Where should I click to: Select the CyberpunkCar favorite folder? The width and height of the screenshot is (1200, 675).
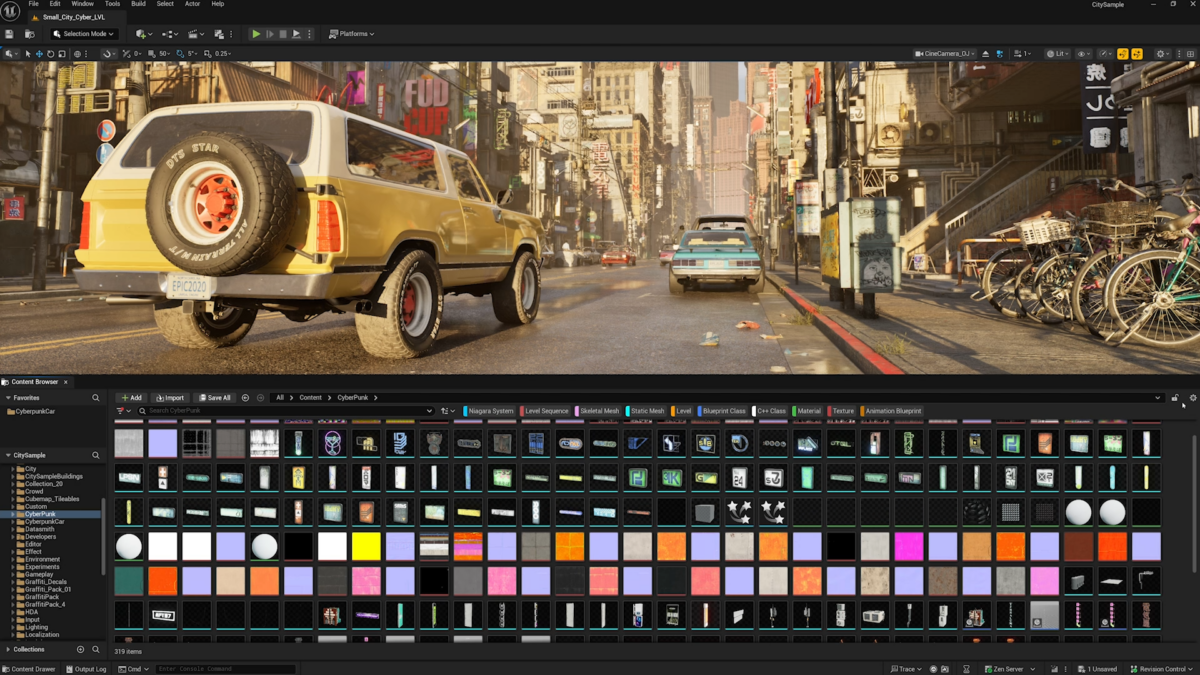click(31, 411)
